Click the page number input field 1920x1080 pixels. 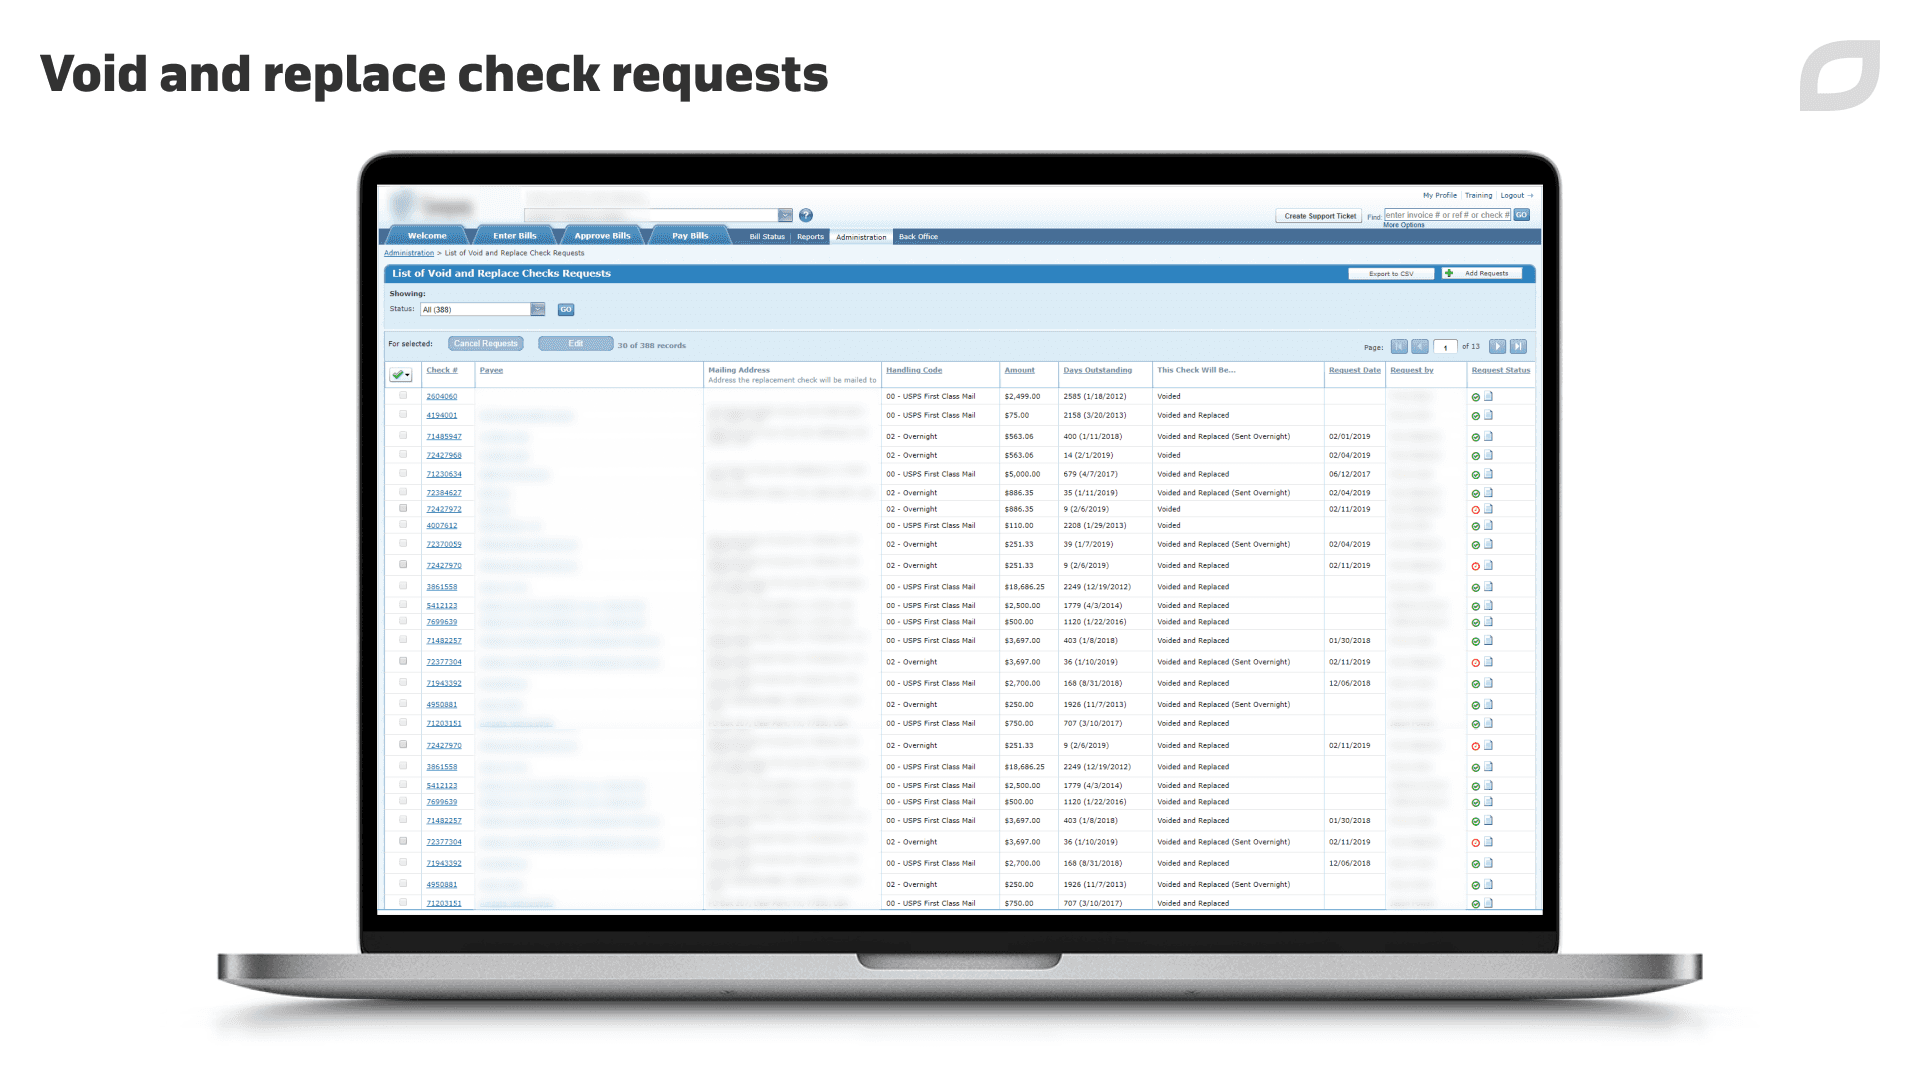pos(1445,347)
